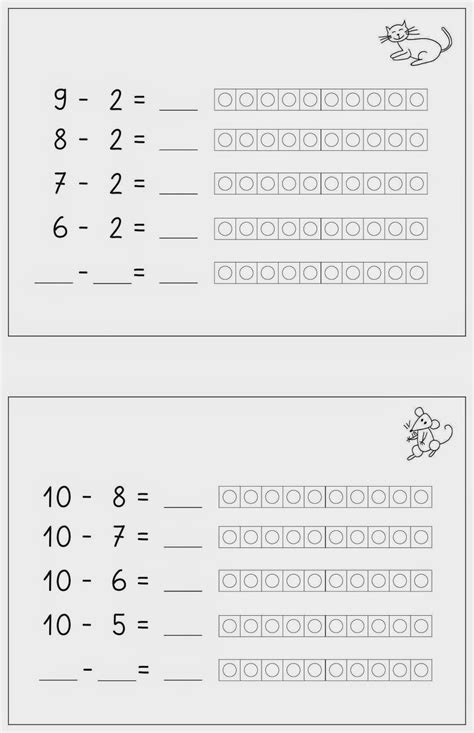Screen dimensions: 474x733
Task: Click the first circle in the 7 - 2 row
Action: click(225, 183)
